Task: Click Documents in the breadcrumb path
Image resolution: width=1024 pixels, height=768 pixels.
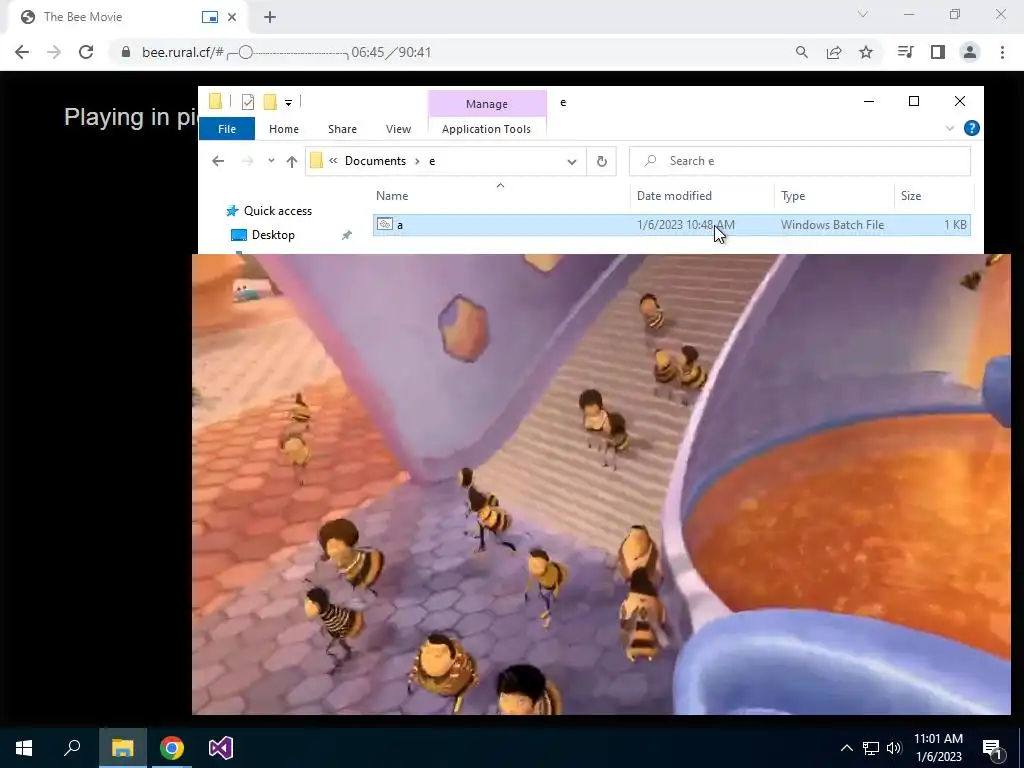Action: click(375, 161)
